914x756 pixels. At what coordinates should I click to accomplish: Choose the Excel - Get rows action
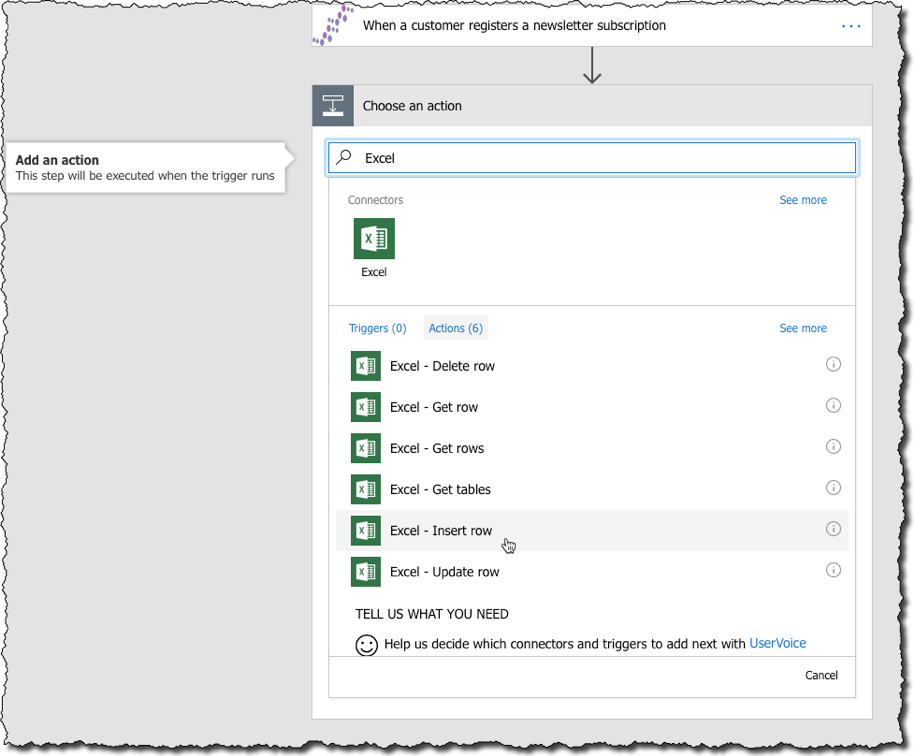pos(592,448)
